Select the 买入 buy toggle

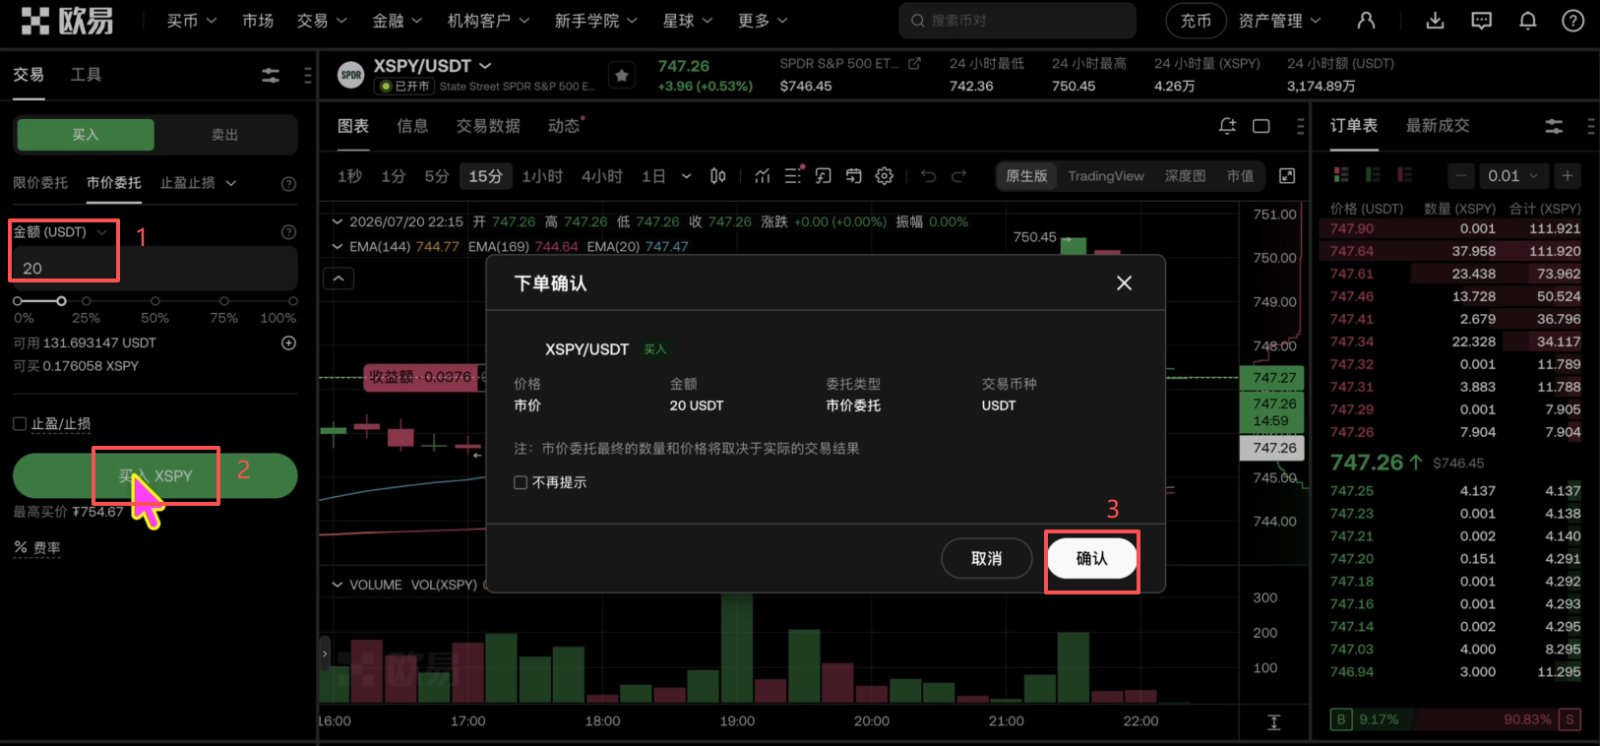point(86,135)
